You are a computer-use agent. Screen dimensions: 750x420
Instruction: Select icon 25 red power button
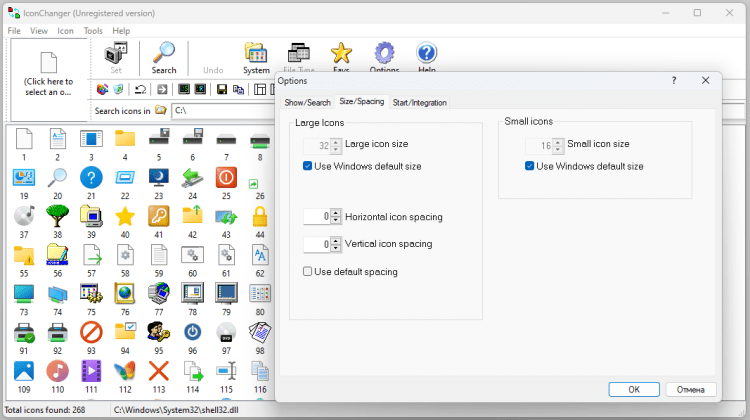[226, 178]
